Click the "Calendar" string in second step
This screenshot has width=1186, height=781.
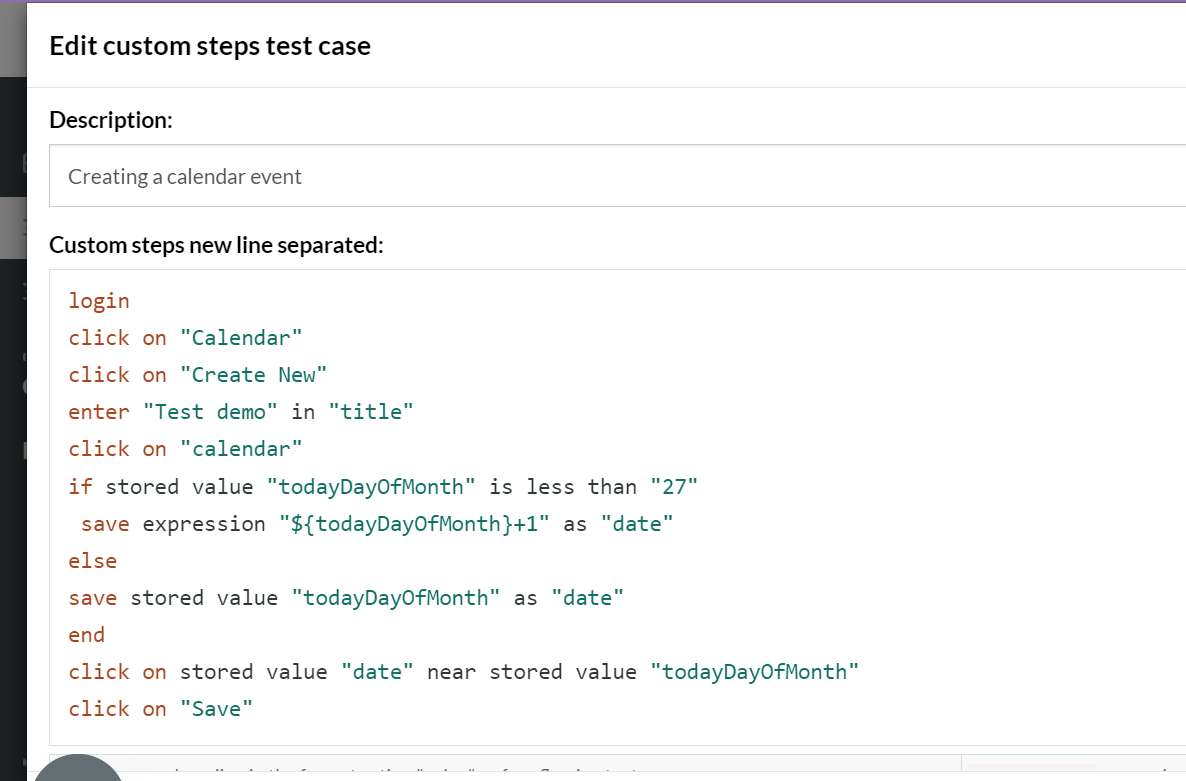click(x=241, y=338)
